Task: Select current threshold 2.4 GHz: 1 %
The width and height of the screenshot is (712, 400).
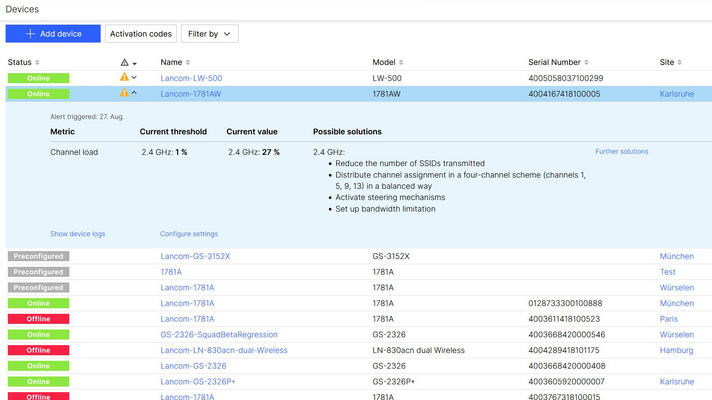Action: (164, 152)
